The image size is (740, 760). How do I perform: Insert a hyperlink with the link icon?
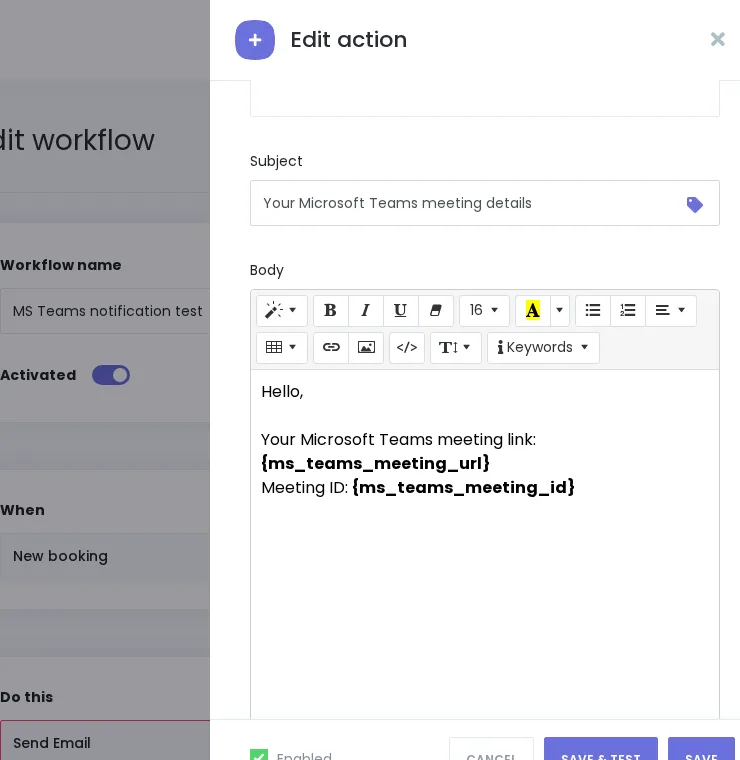331,348
